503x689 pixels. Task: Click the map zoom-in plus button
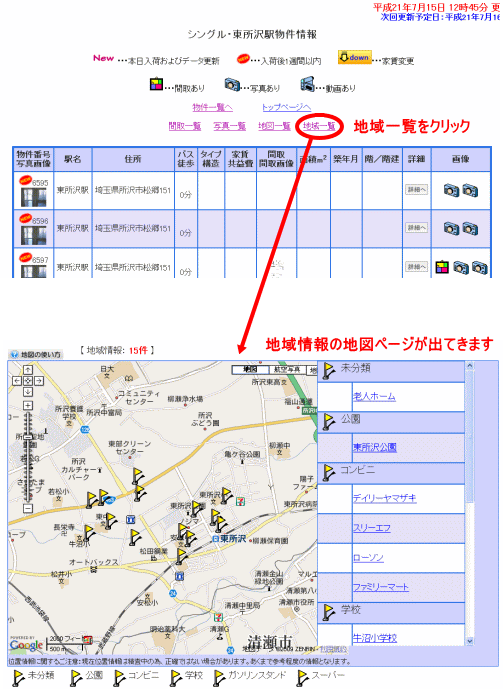(28, 406)
